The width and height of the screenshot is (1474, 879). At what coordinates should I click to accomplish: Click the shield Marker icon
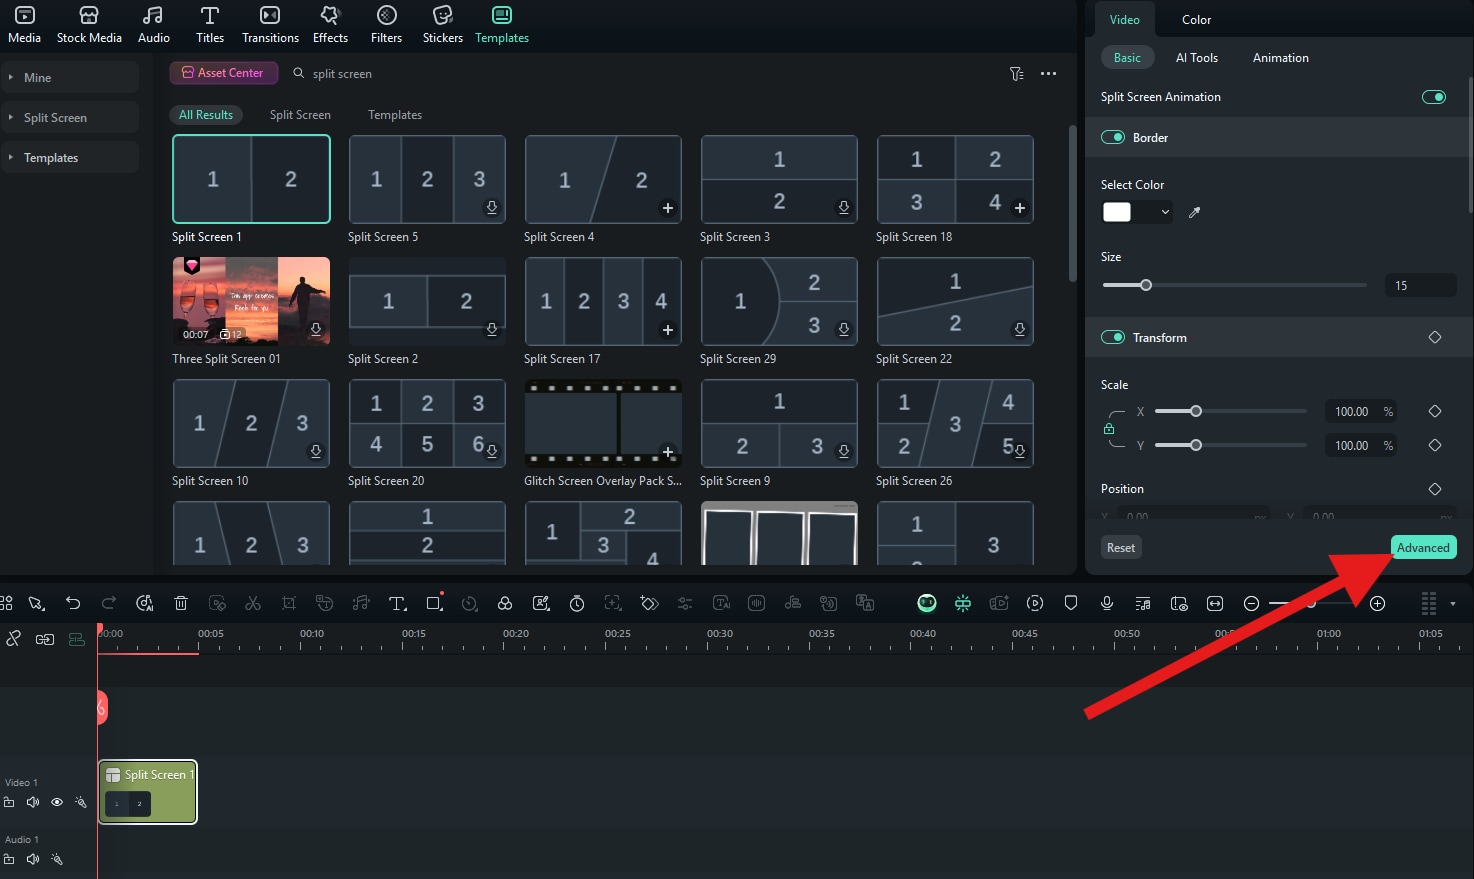pyautogui.click(x=1071, y=603)
